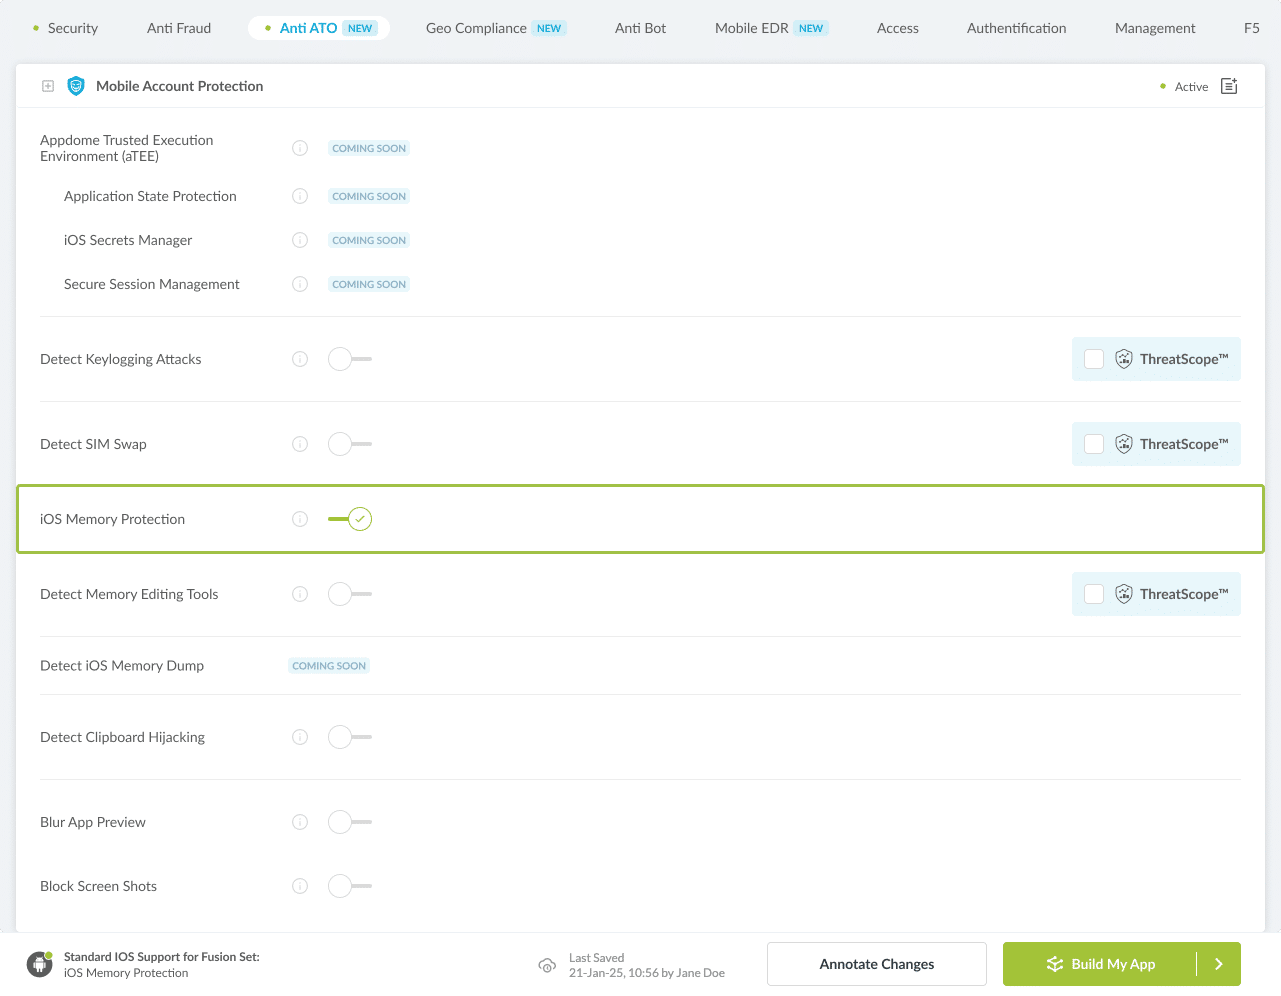Viewport: 1281px width, 996px height.
Task: Open the Build My App dropdown arrow
Action: pyautogui.click(x=1218, y=964)
